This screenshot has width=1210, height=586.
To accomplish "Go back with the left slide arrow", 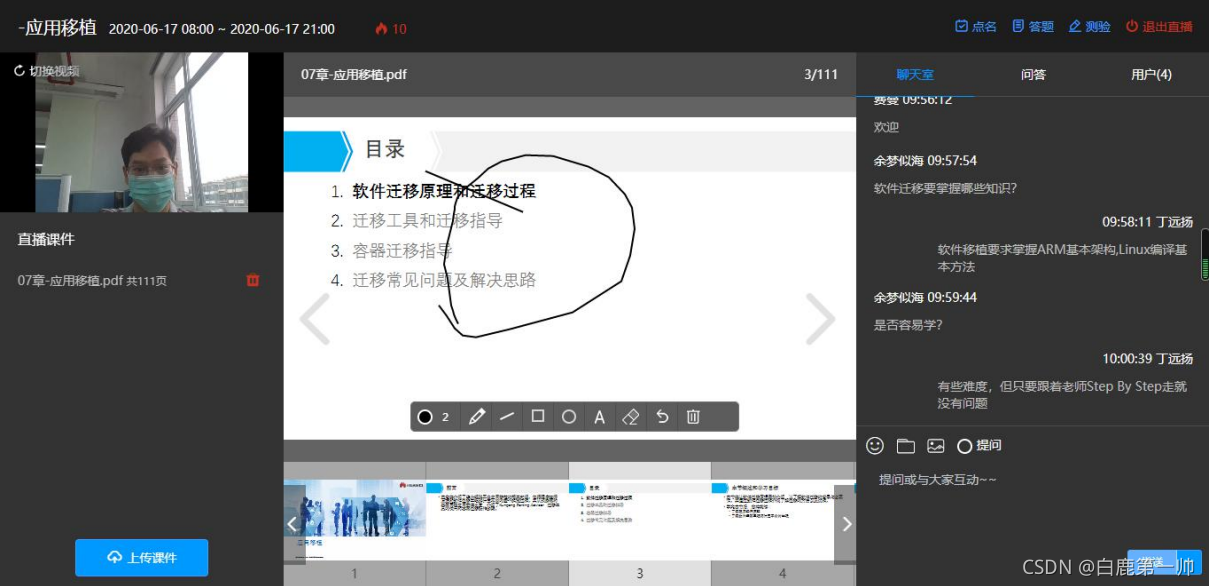I will click(313, 318).
